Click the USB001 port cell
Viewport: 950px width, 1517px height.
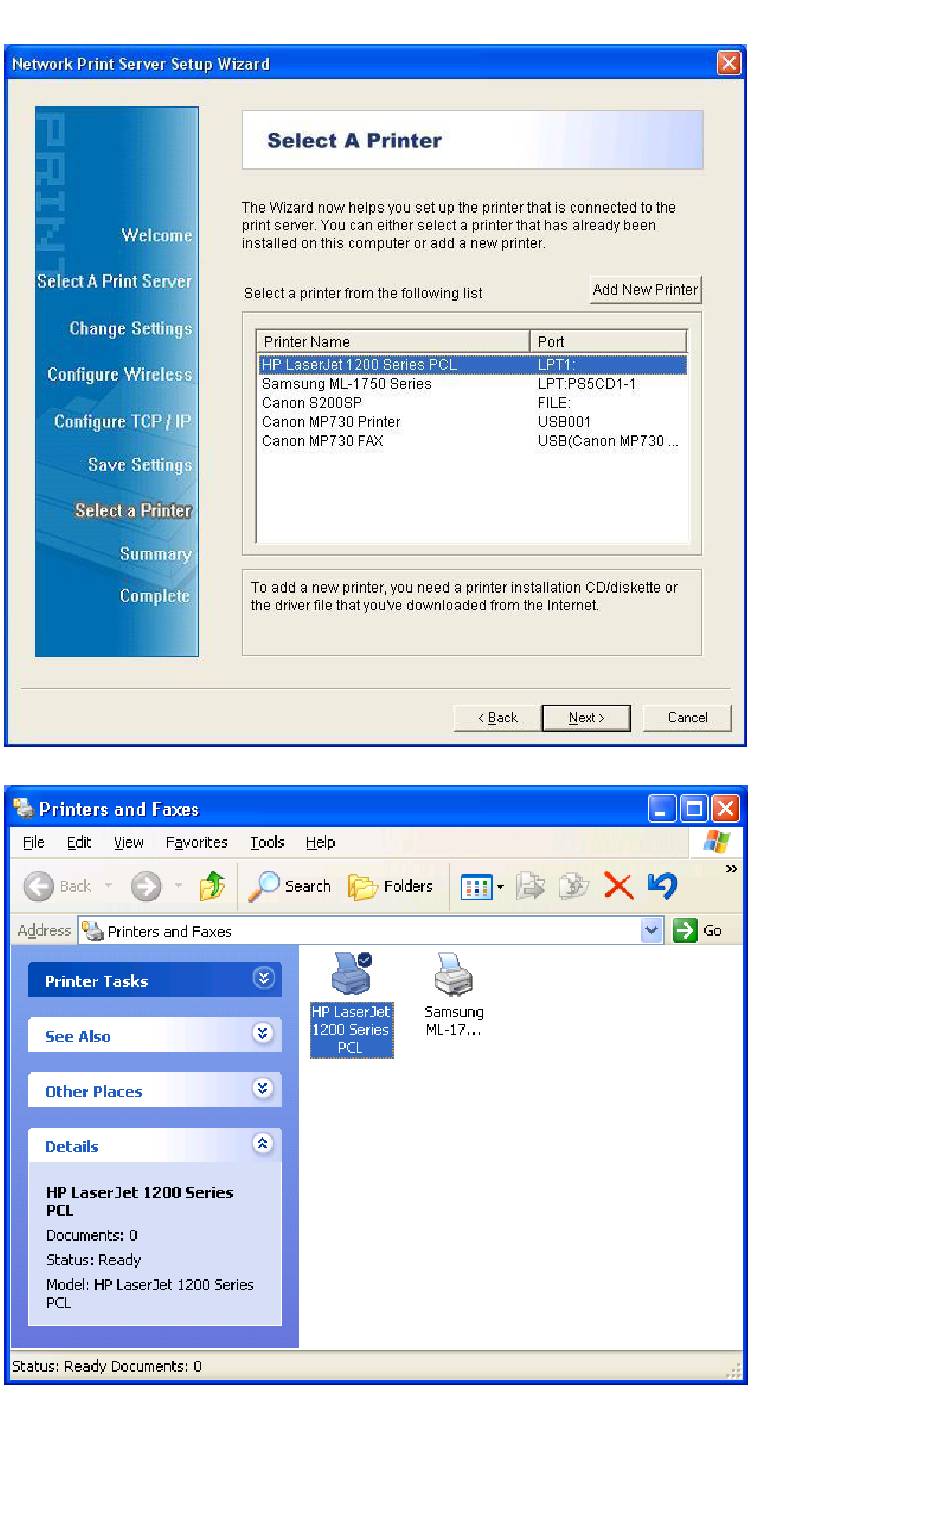pos(564,422)
